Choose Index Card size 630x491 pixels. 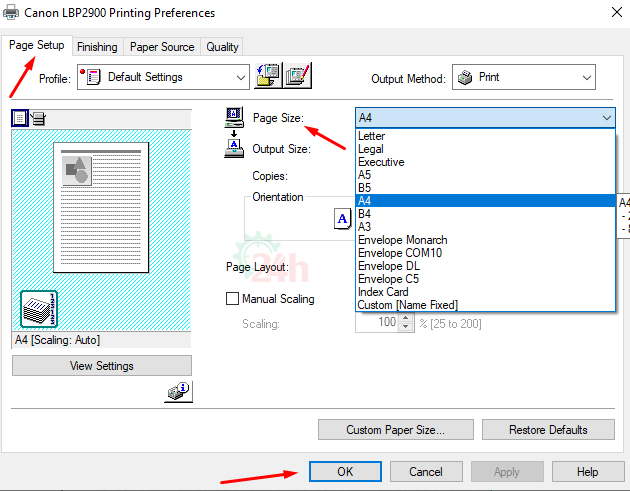pos(485,292)
